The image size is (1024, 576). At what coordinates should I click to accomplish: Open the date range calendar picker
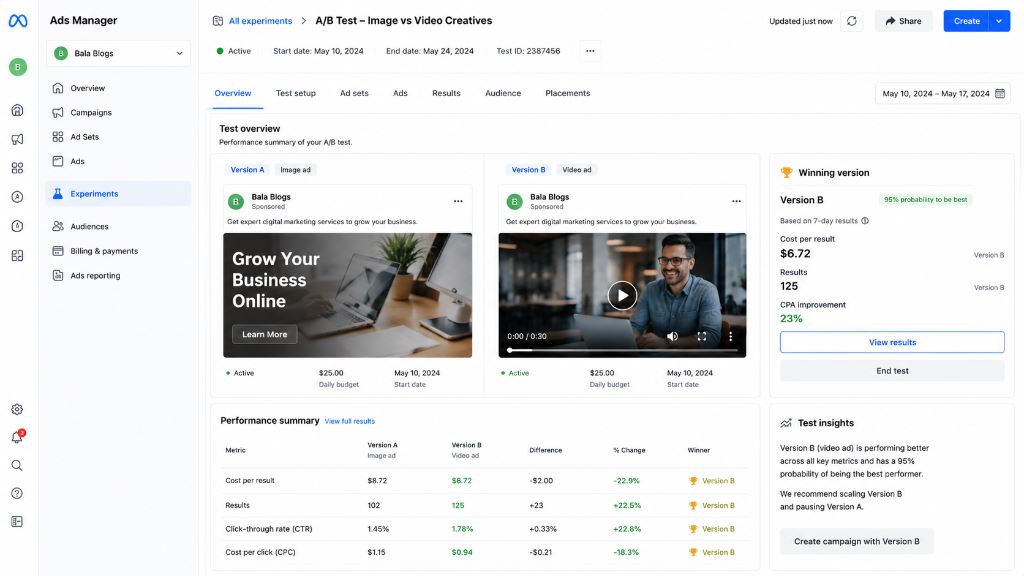(1000, 93)
